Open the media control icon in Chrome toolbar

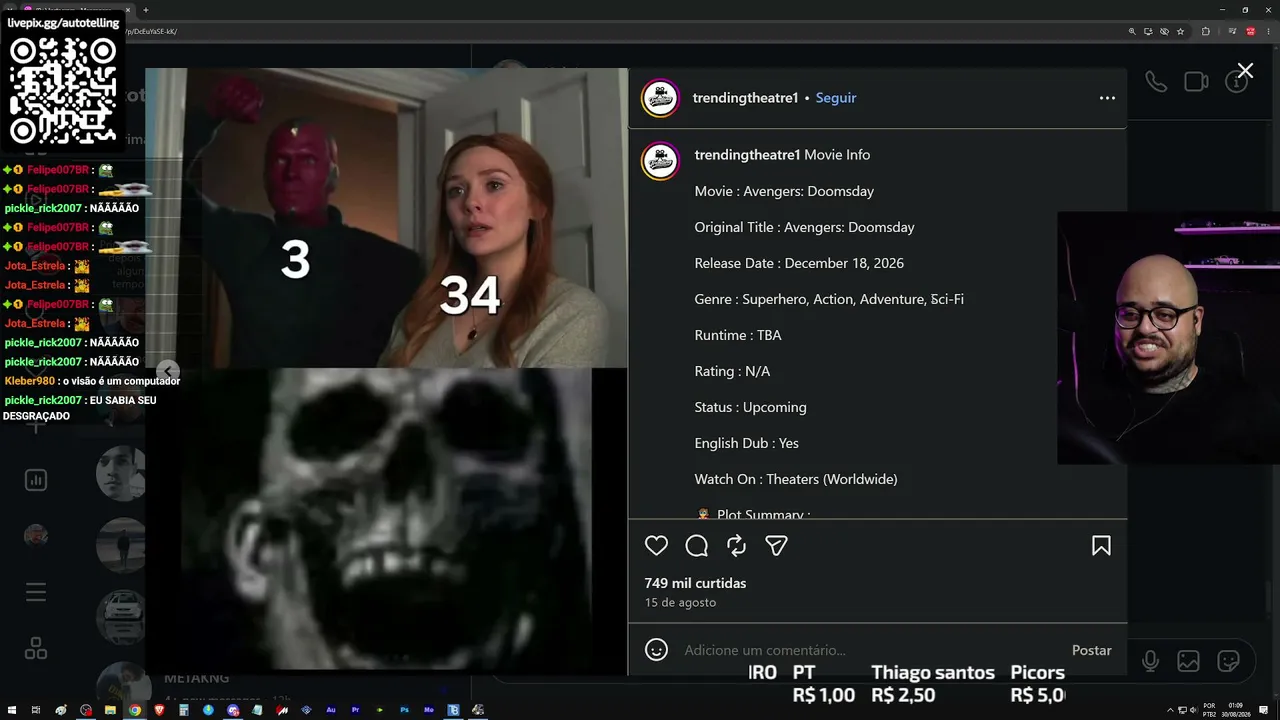click(x=1232, y=31)
